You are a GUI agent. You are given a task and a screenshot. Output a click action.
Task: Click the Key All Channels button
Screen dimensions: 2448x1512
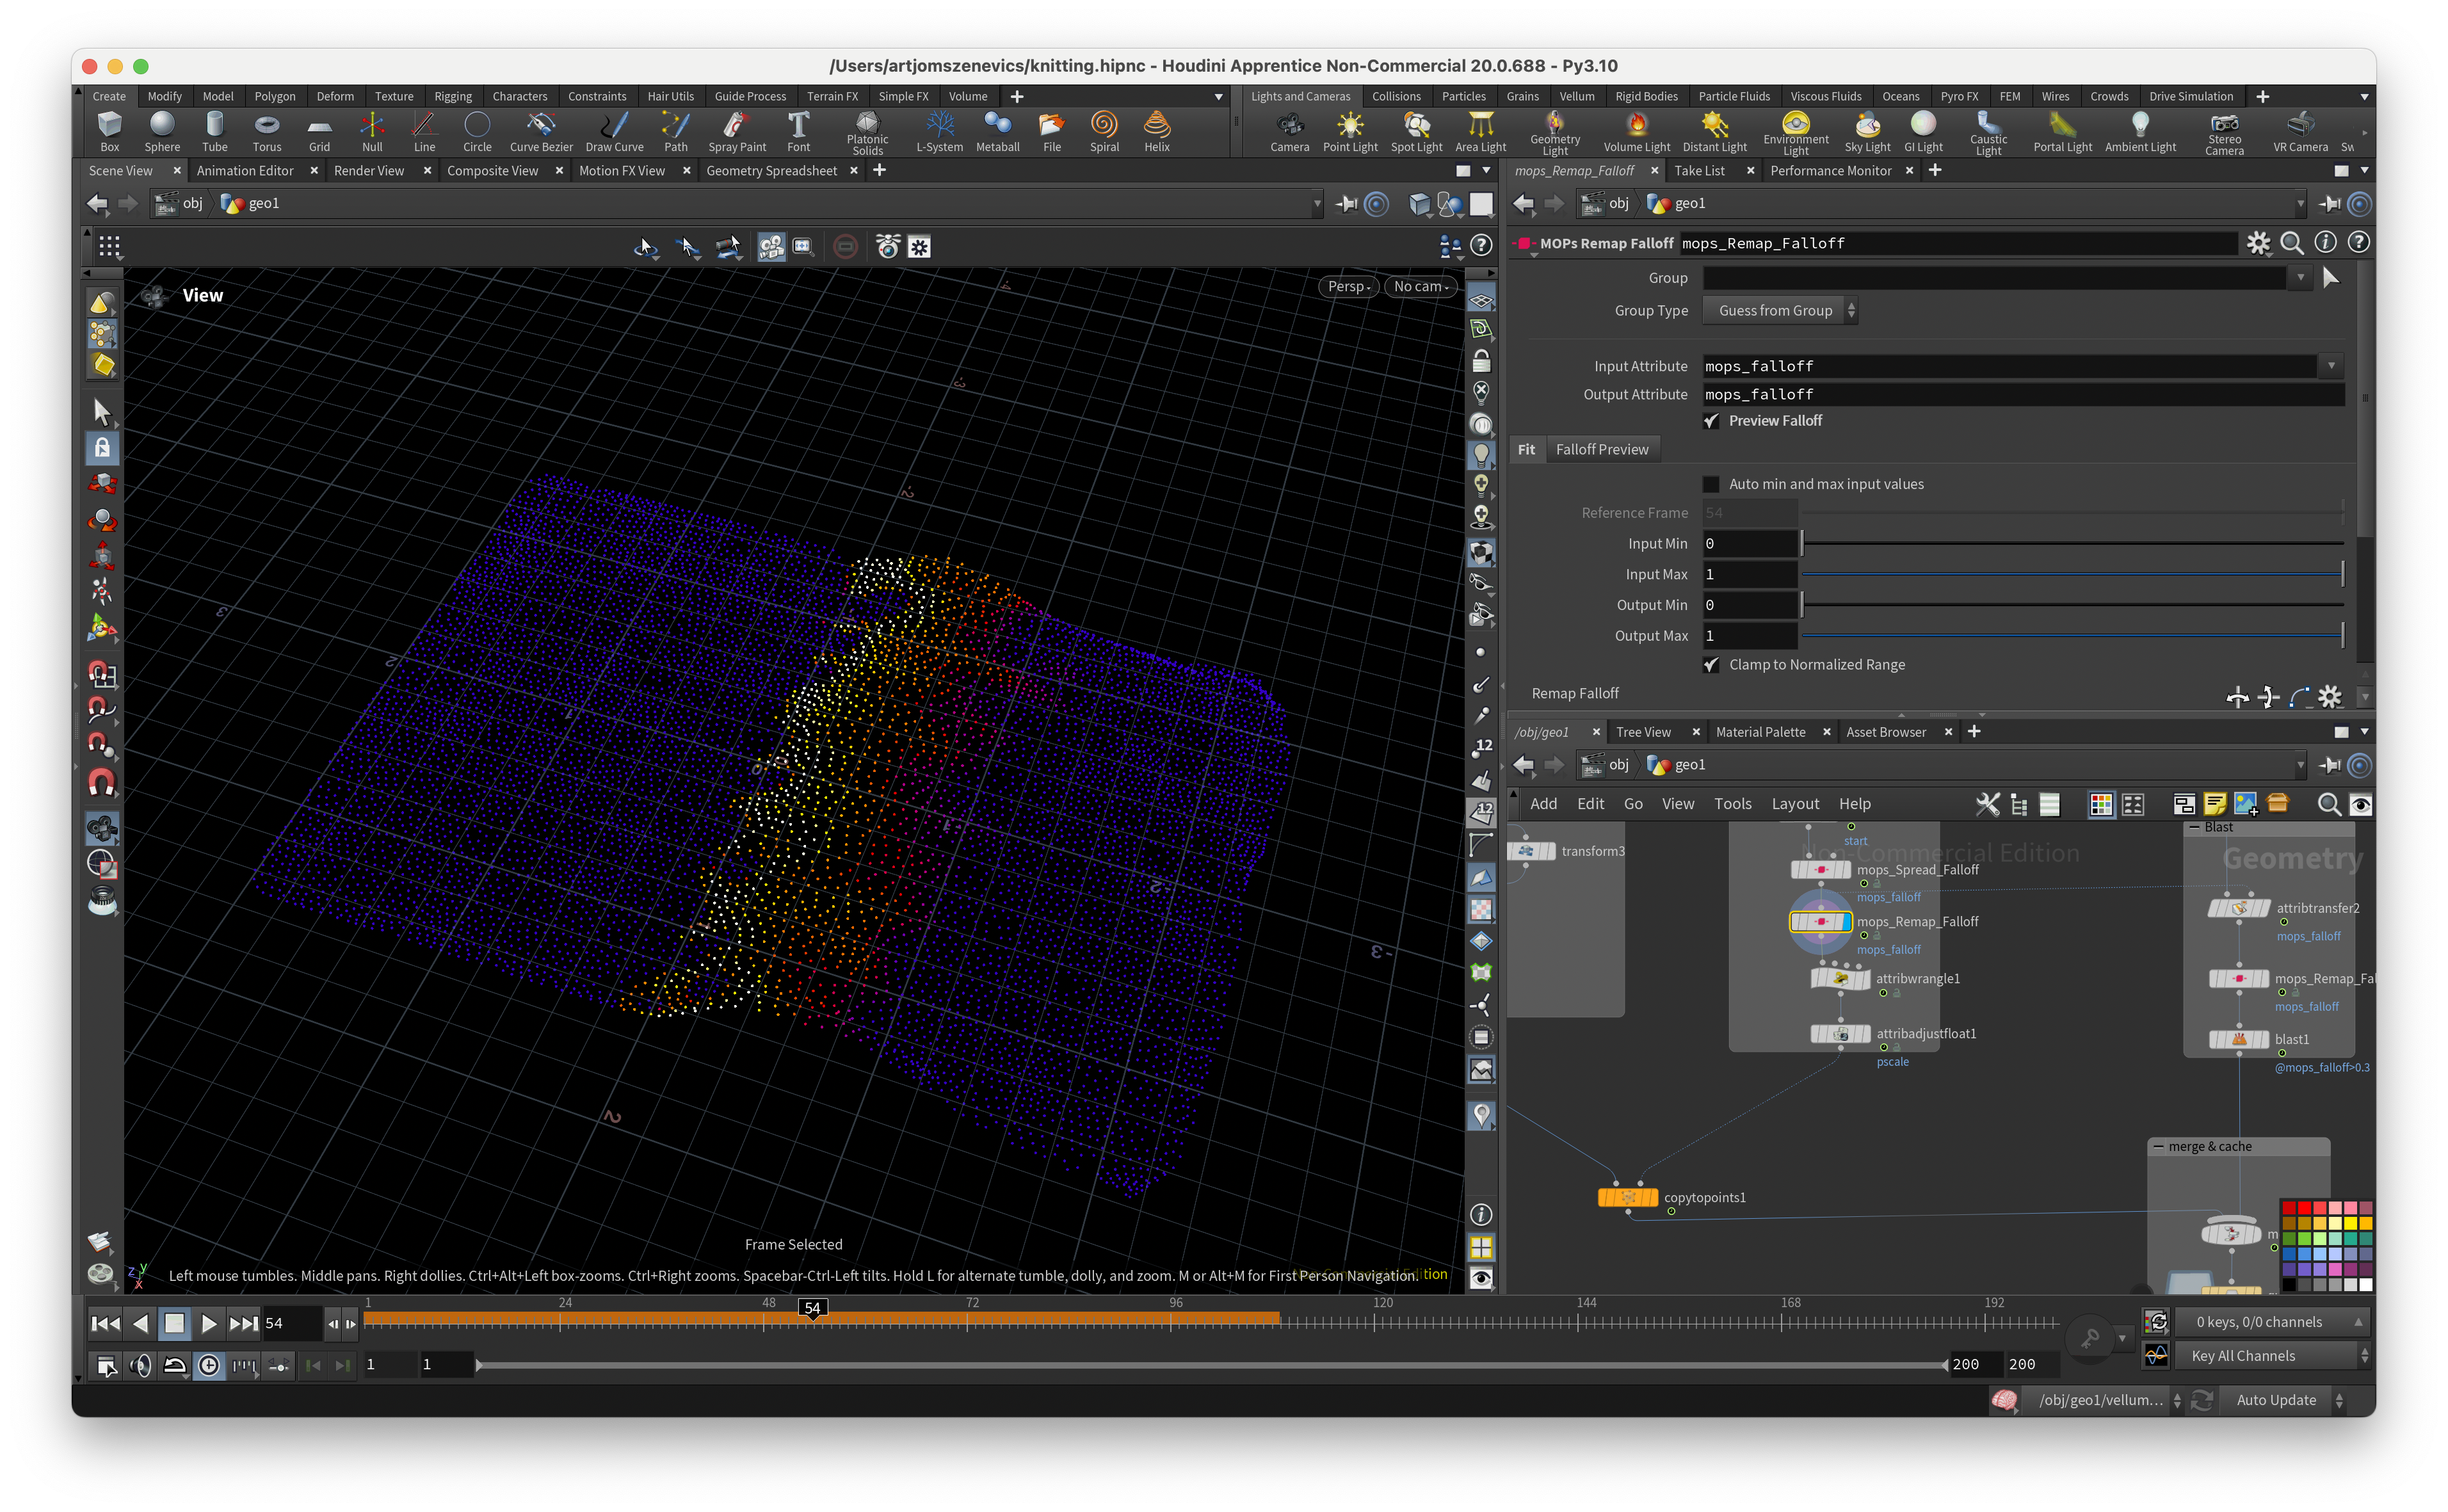pyautogui.click(x=2242, y=1356)
